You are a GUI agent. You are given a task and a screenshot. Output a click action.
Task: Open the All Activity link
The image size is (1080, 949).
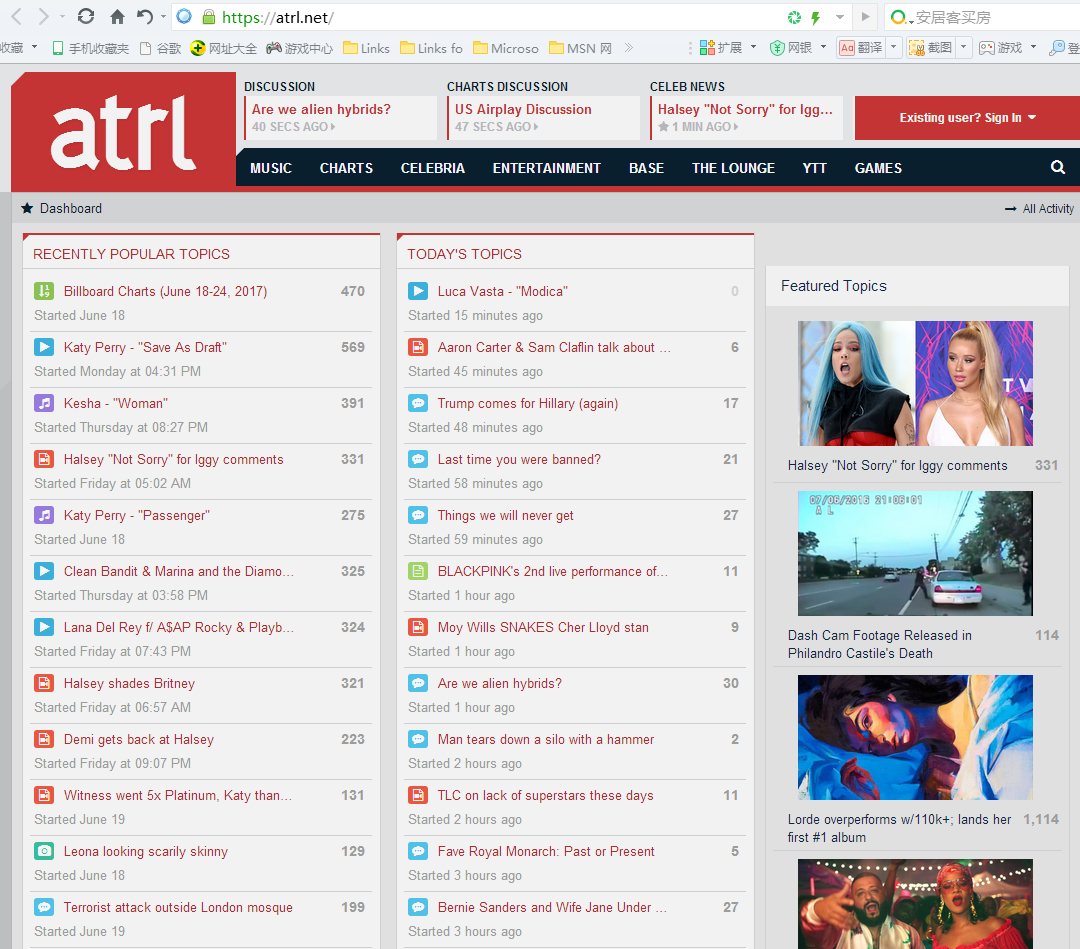tap(1040, 209)
